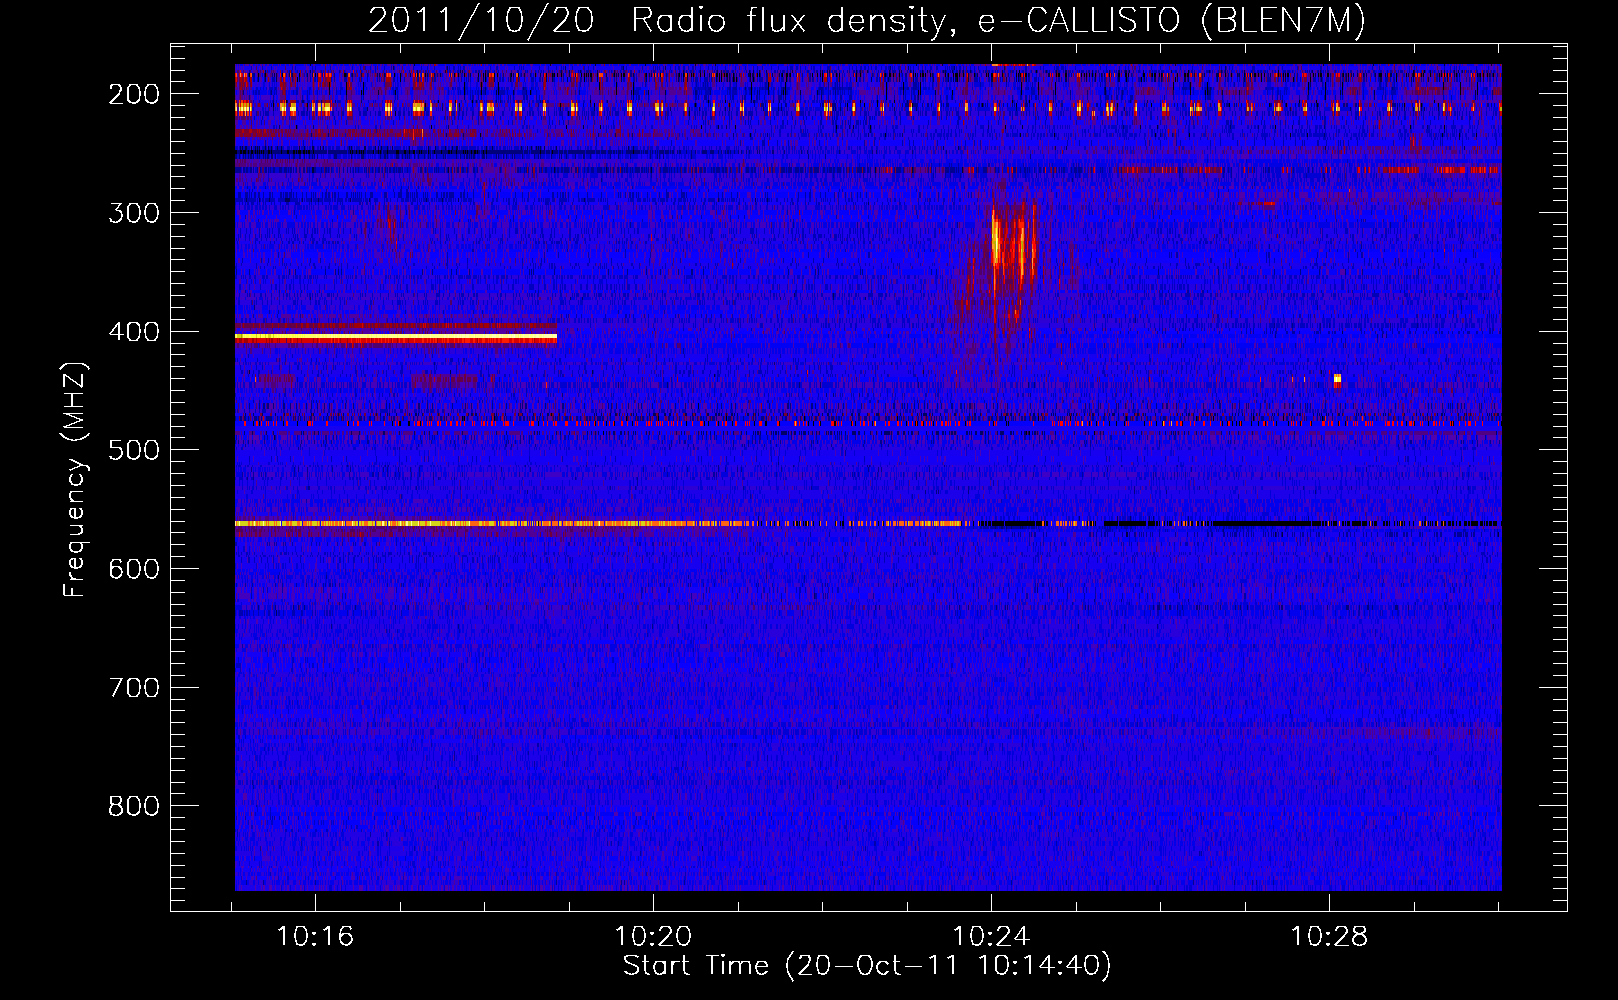Click the bright horizontal band near 400 MHz

point(396,339)
